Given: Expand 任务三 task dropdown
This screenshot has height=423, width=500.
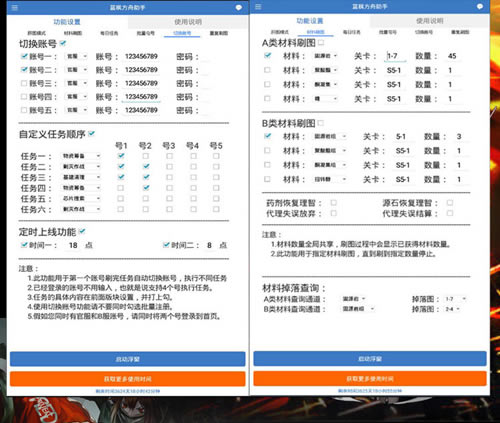Looking at the screenshot, I should tap(81, 177).
